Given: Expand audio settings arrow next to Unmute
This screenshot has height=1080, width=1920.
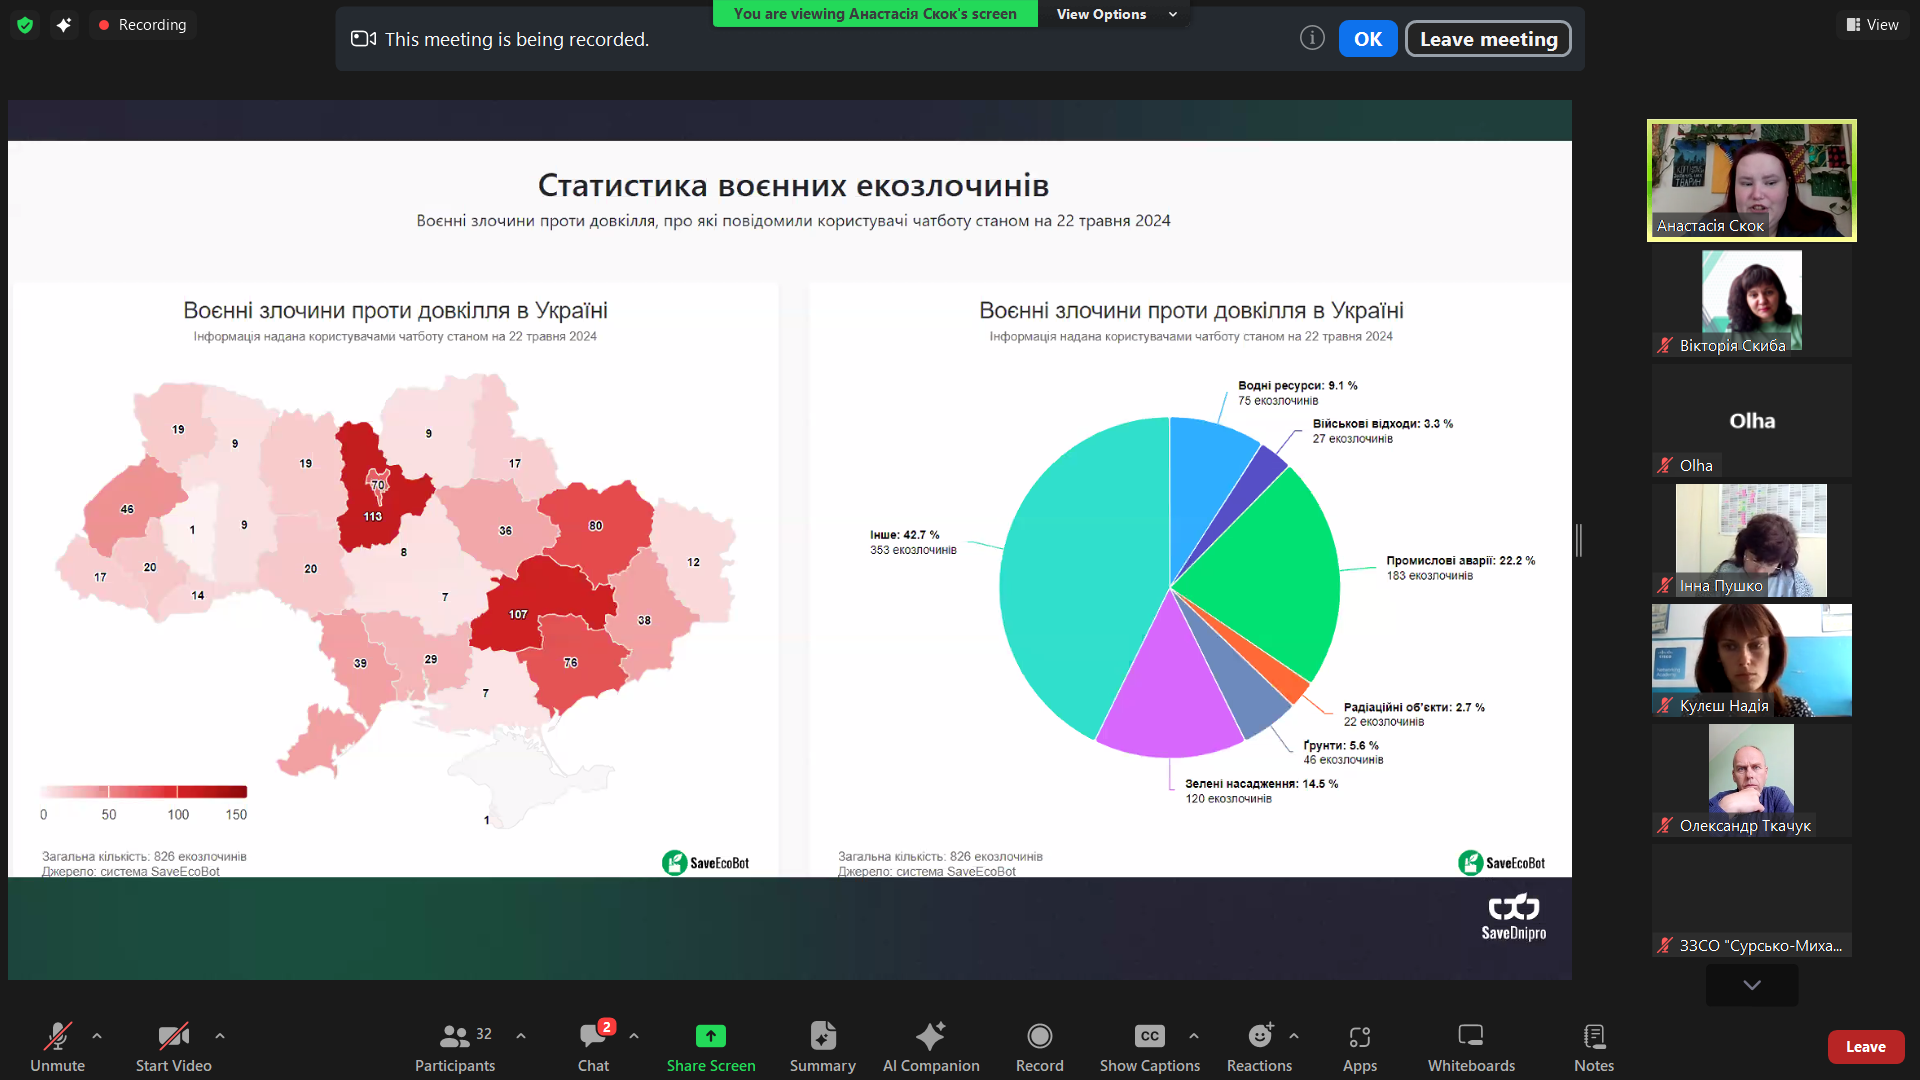Looking at the screenshot, I should click(97, 1036).
